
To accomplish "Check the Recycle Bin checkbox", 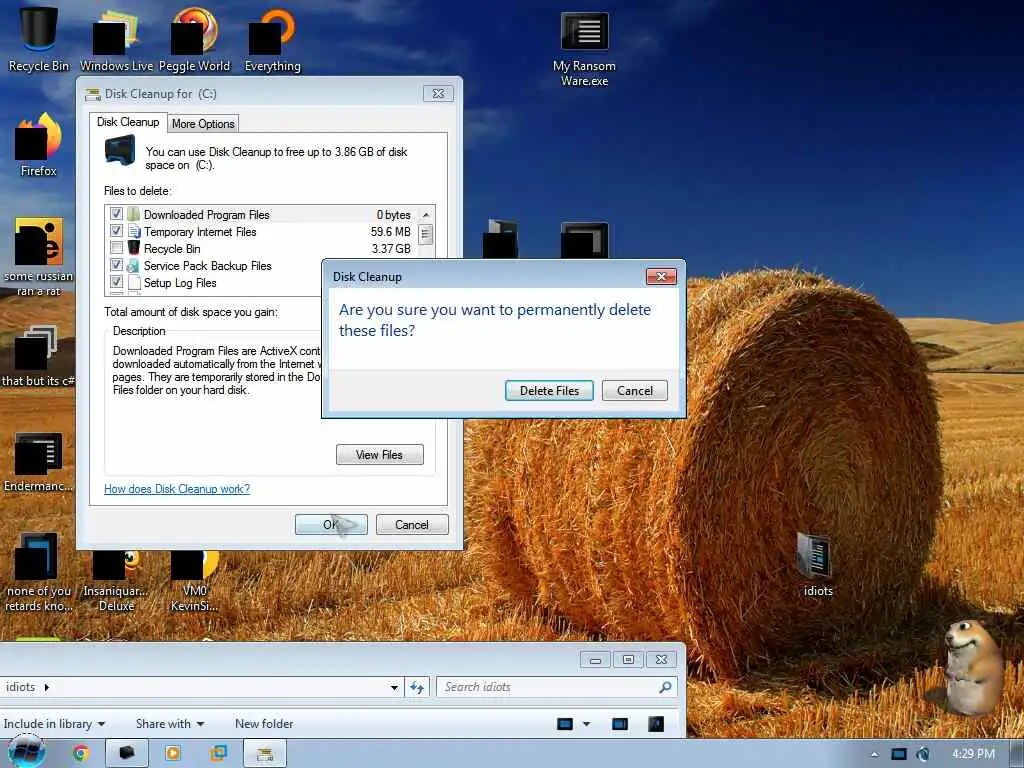I will (x=116, y=248).
